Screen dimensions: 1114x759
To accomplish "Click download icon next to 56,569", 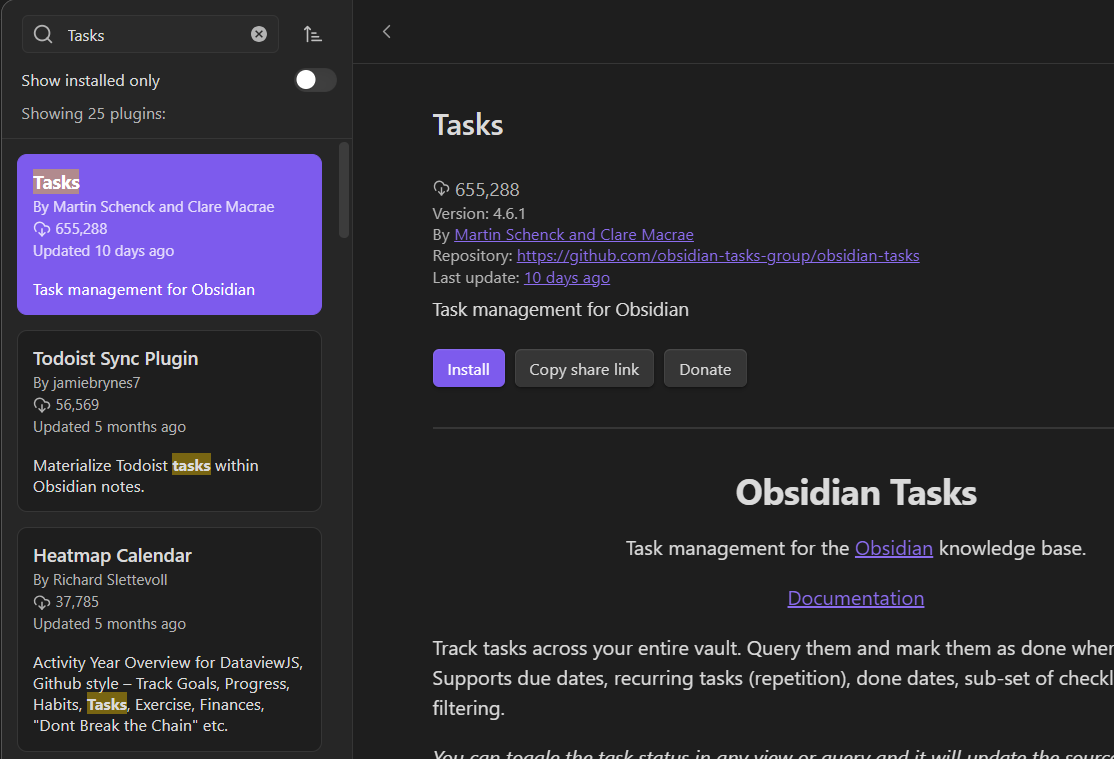I will [x=42, y=405].
